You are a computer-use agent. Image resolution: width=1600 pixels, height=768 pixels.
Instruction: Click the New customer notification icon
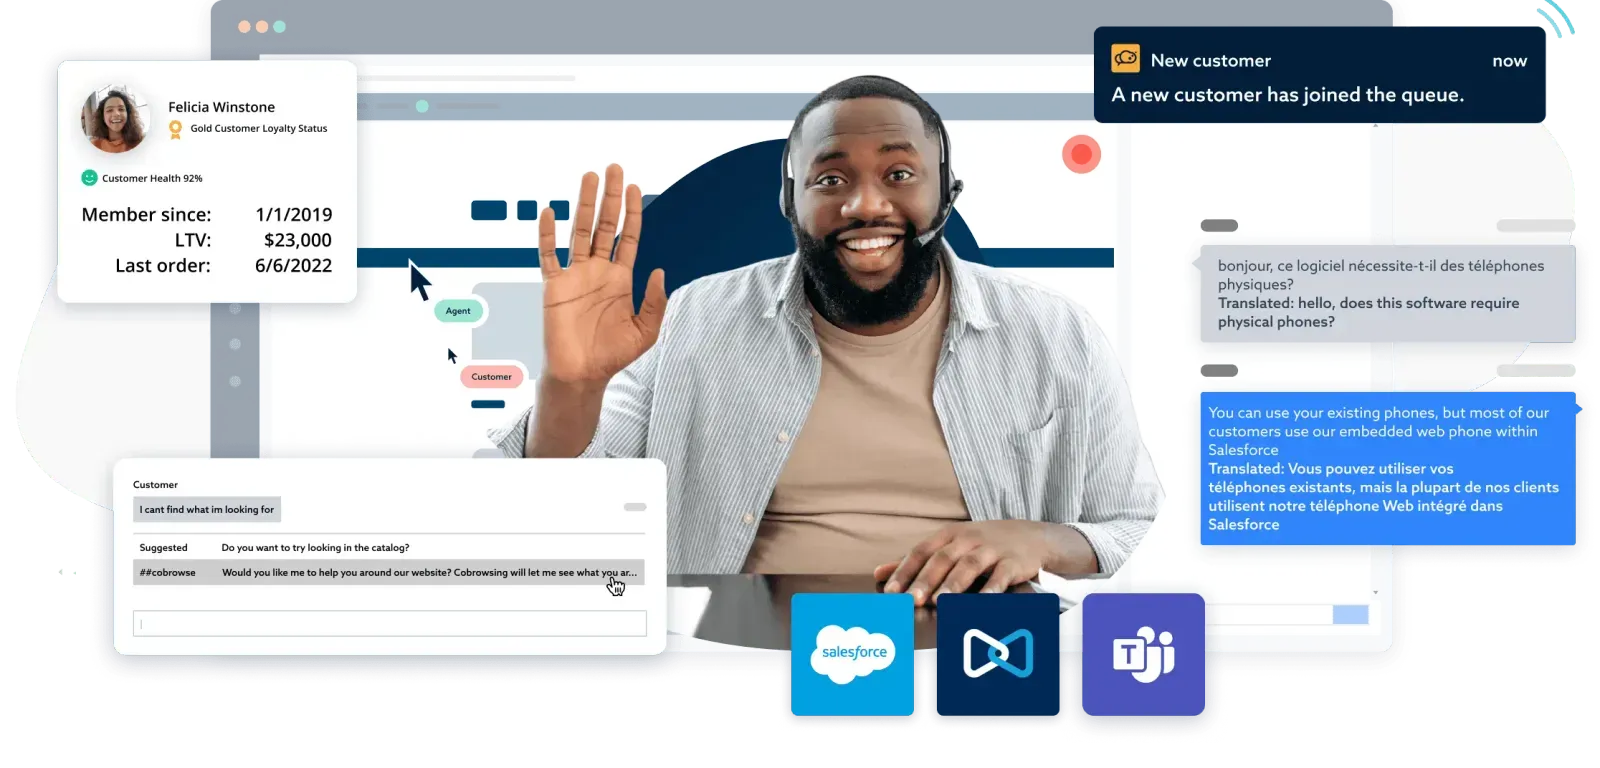pyautogui.click(x=1126, y=59)
